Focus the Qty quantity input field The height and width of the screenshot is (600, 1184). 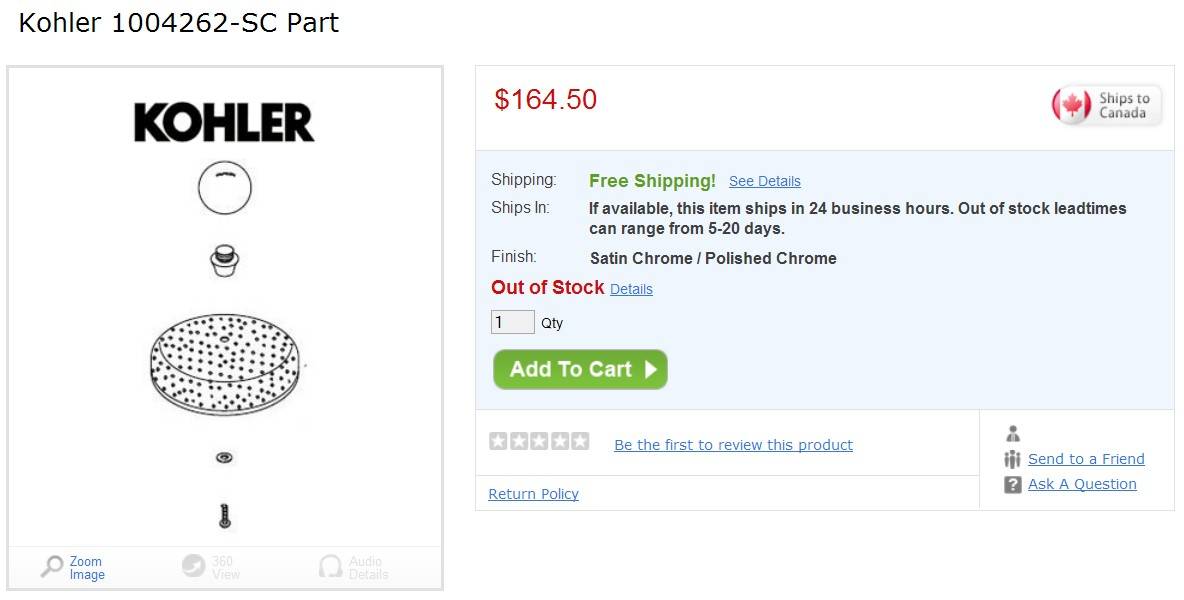pyautogui.click(x=512, y=322)
